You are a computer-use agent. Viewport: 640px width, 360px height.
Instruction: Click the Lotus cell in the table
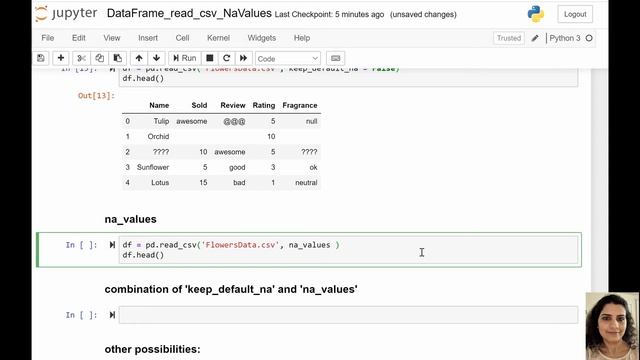160,182
